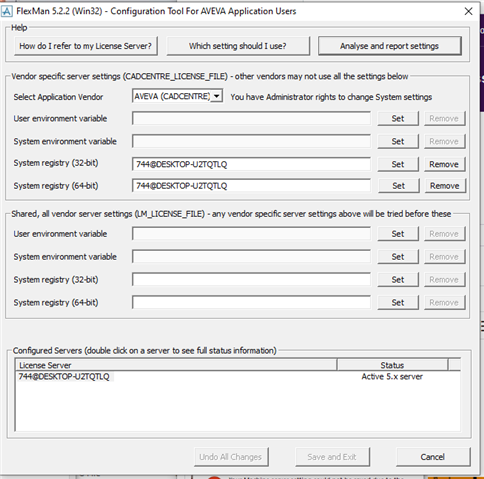Image resolution: width=484 pixels, height=479 pixels.
Task: Open the Select Application Vendor dropdown arrow
Action: (217, 96)
